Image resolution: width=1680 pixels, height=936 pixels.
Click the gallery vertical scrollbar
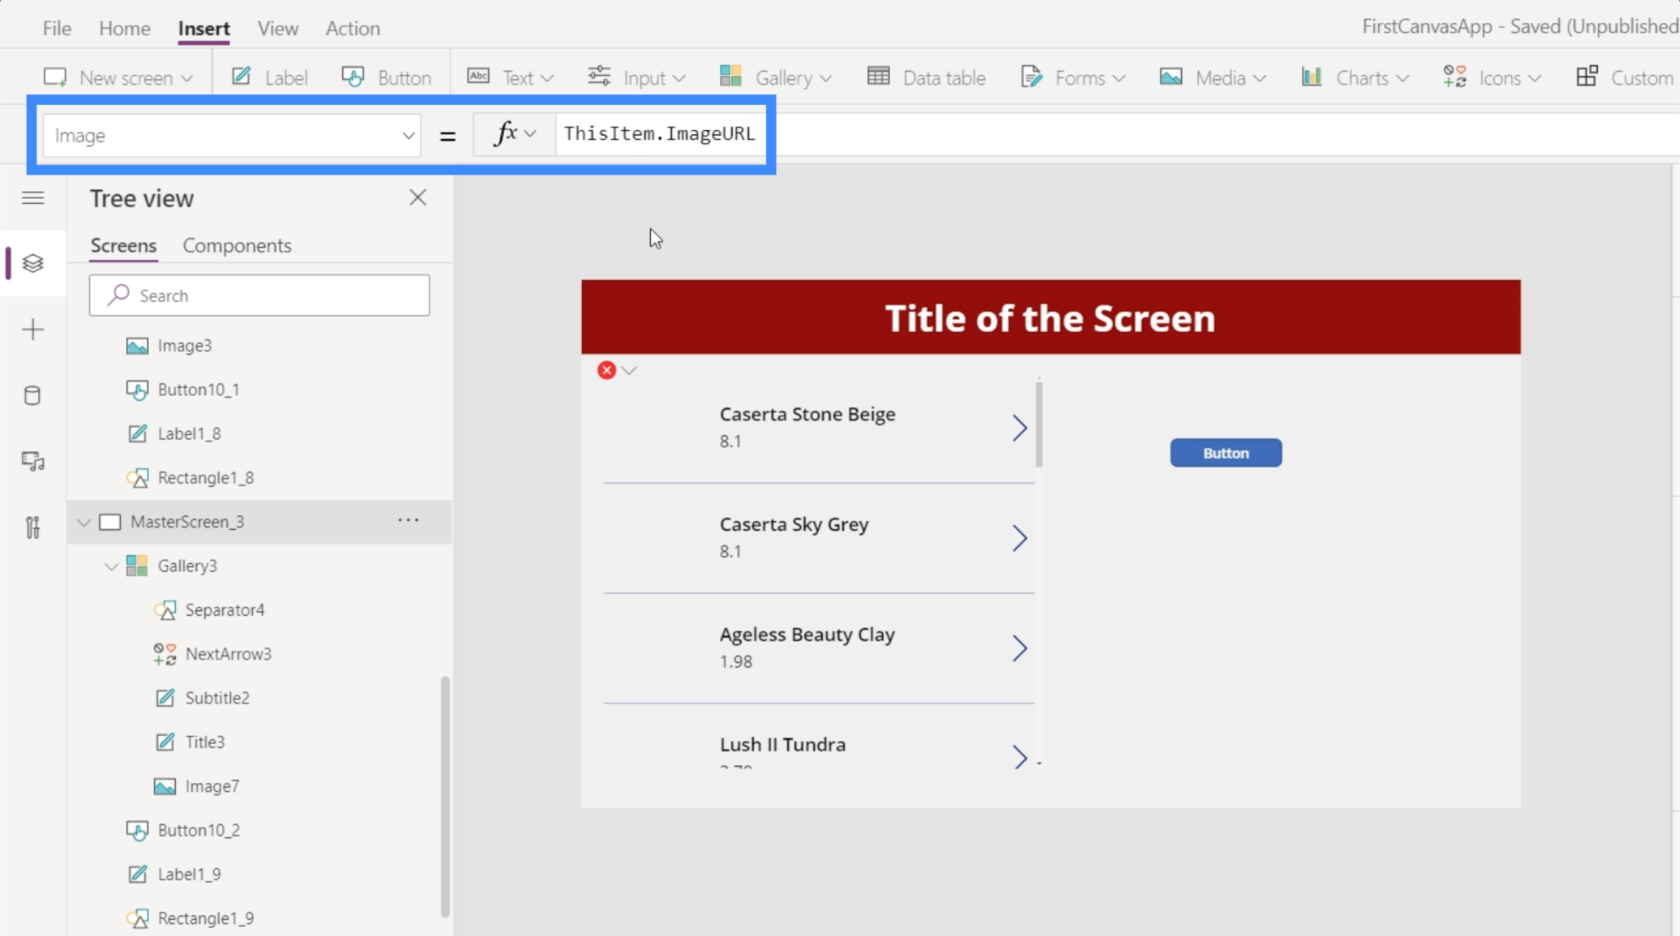(x=1040, y=424)
